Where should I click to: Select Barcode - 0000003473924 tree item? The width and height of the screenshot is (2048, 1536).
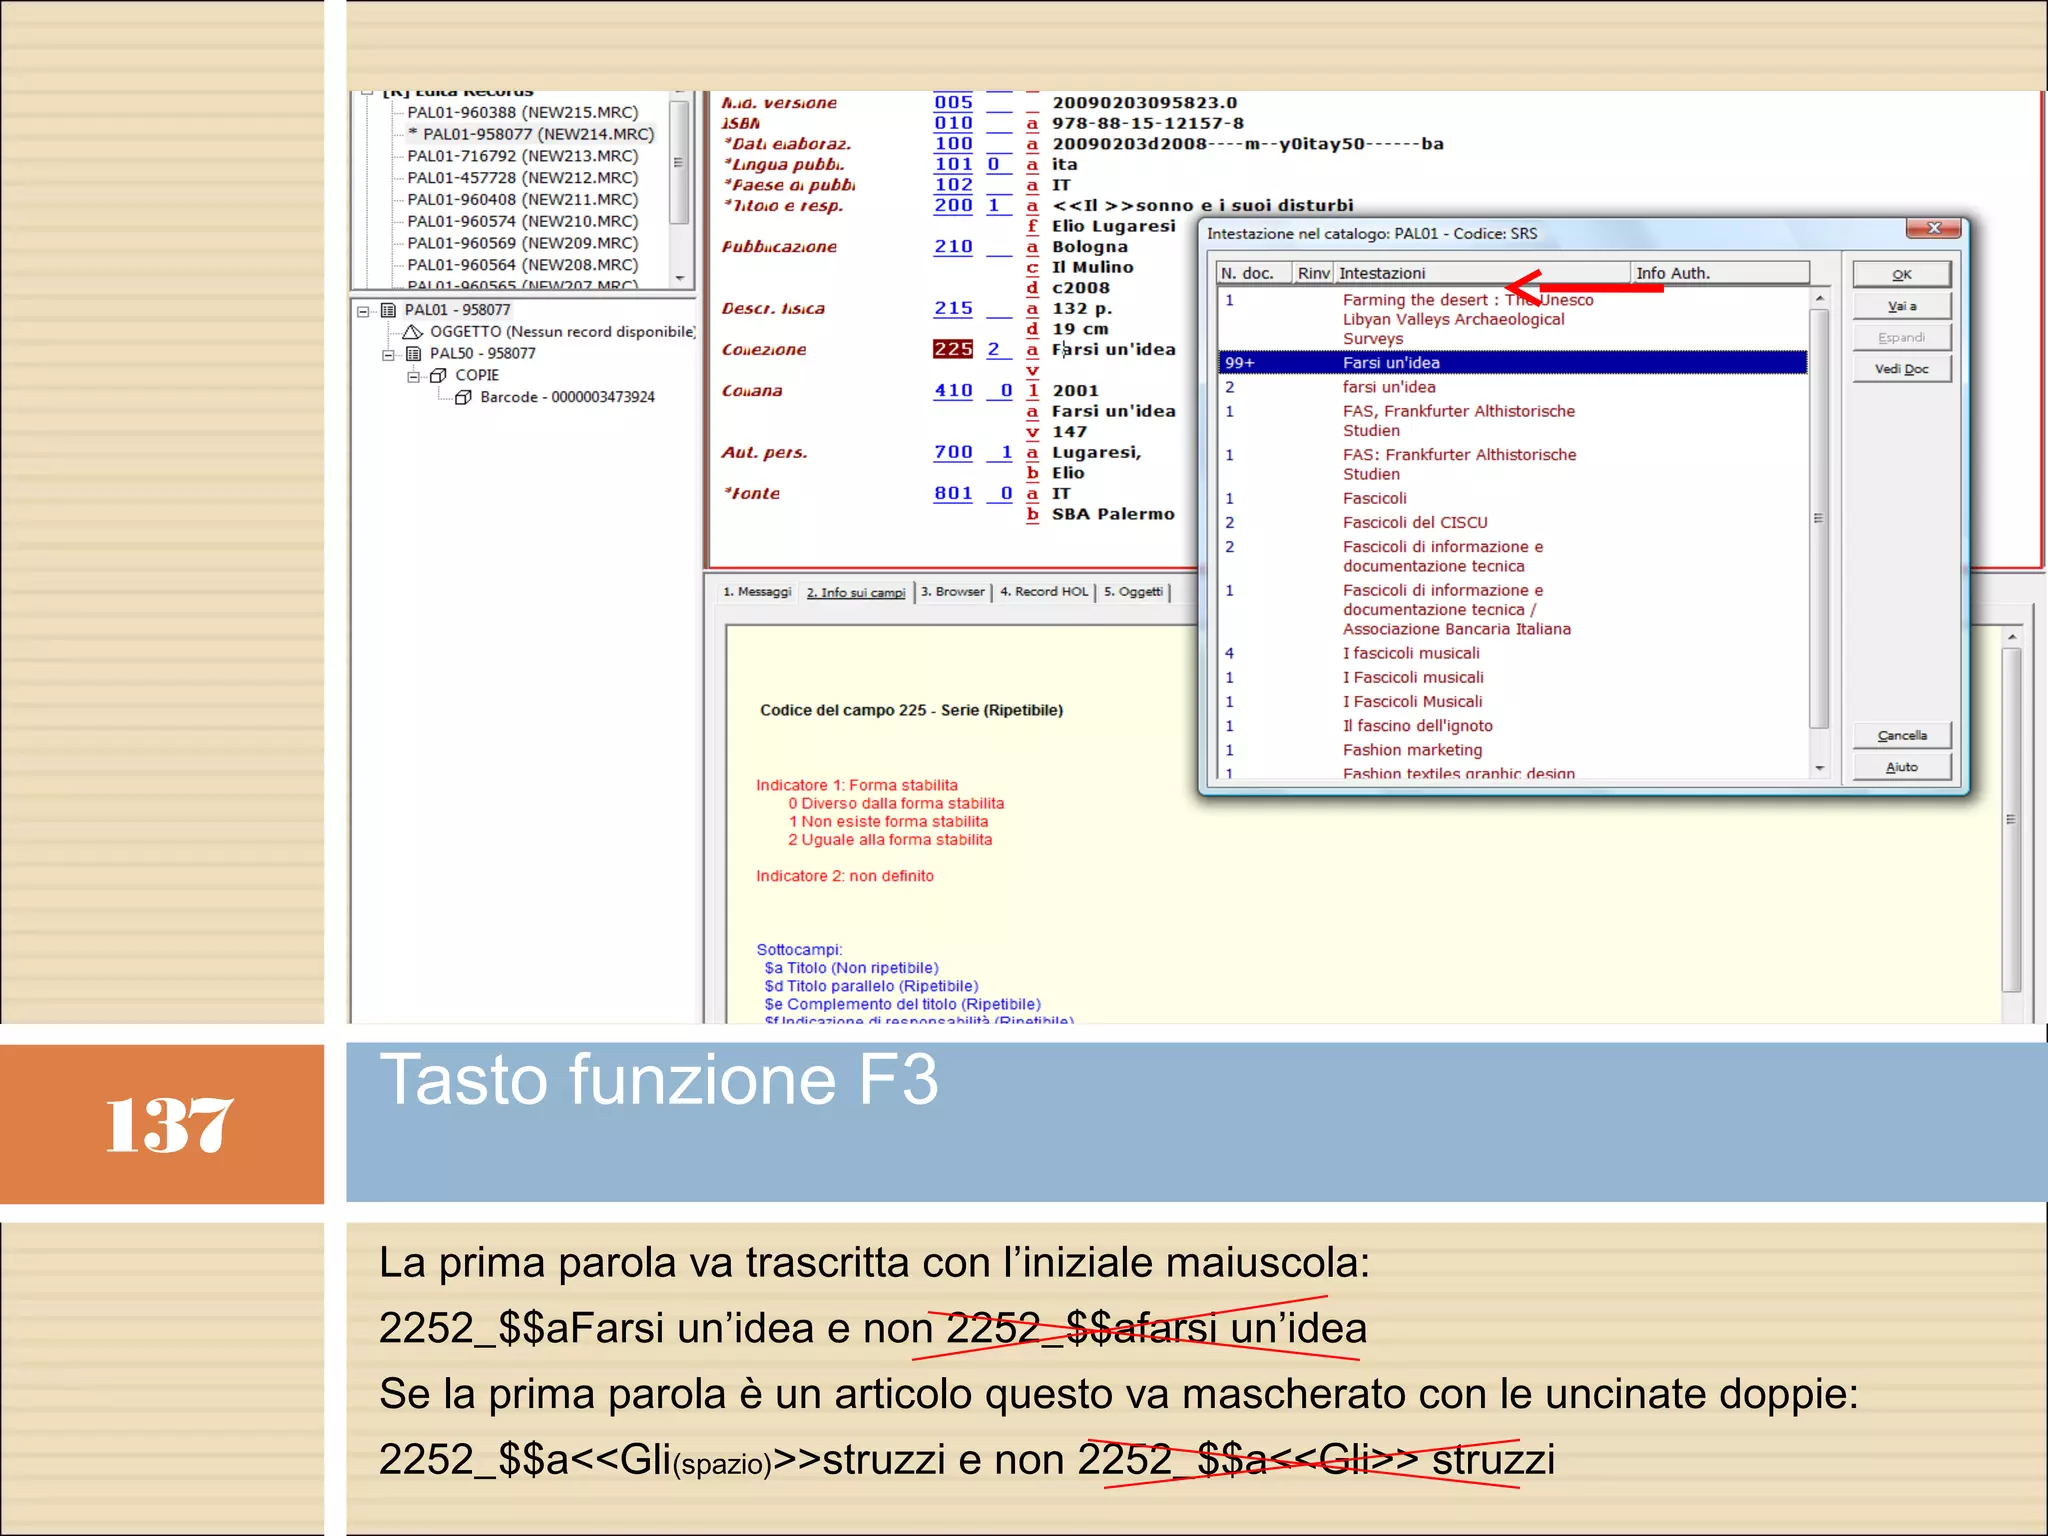pos(567,397)
